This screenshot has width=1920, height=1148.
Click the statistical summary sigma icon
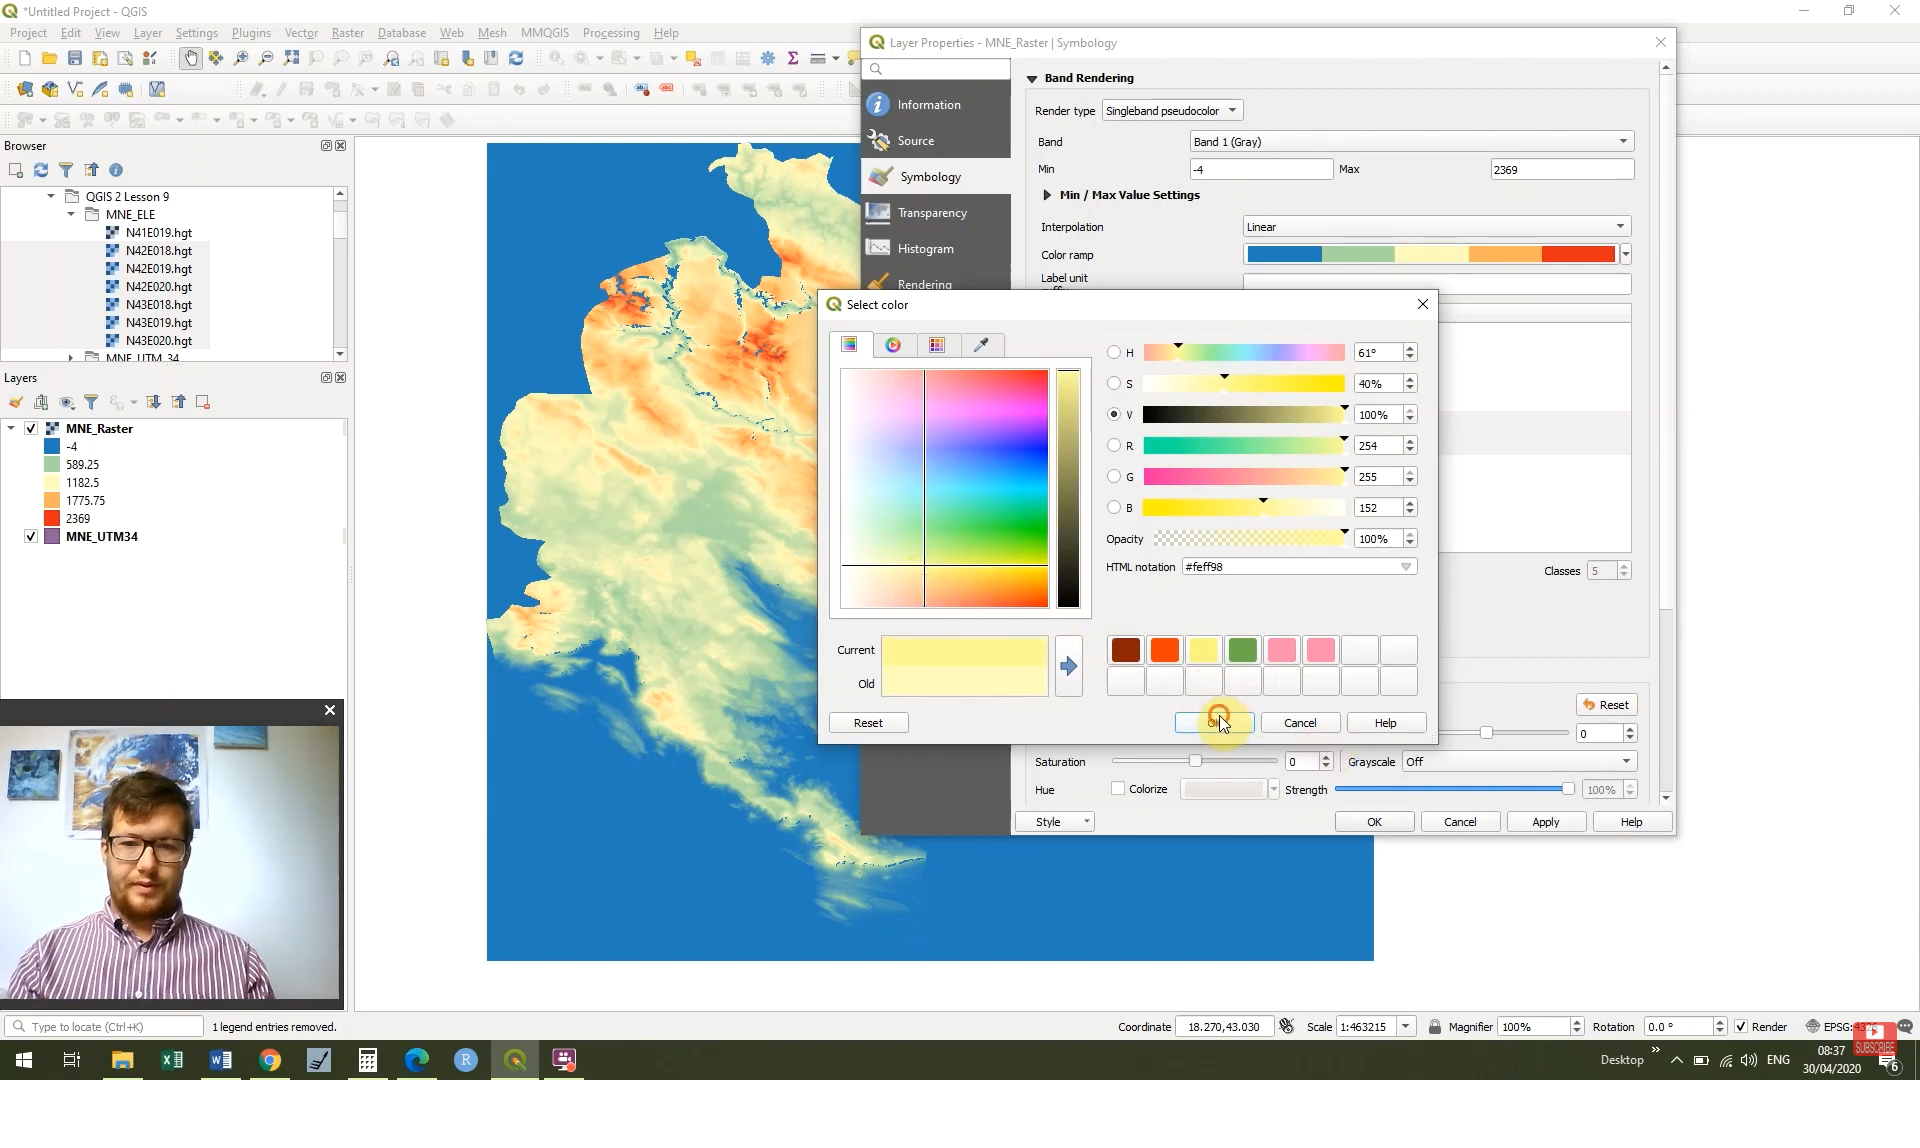(793, 58)
